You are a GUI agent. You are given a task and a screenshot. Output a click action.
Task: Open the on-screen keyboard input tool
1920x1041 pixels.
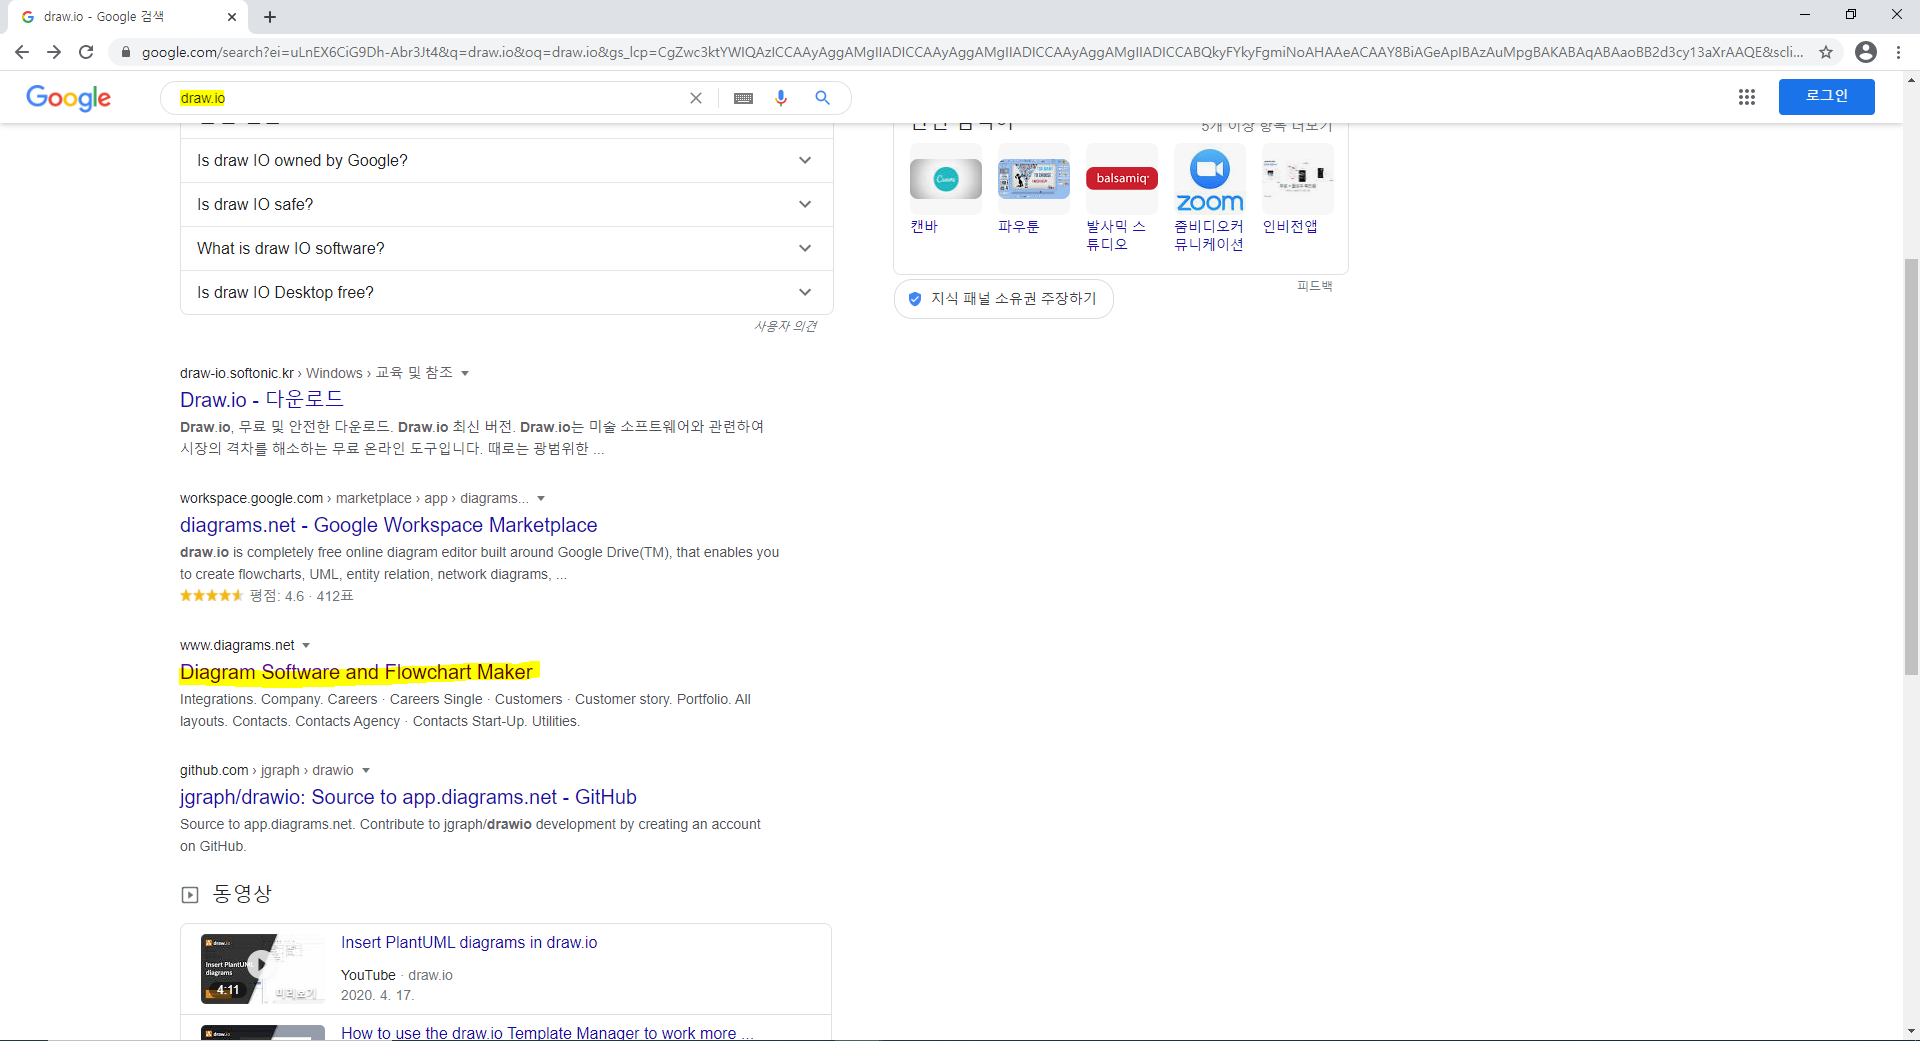pos(743,98)
